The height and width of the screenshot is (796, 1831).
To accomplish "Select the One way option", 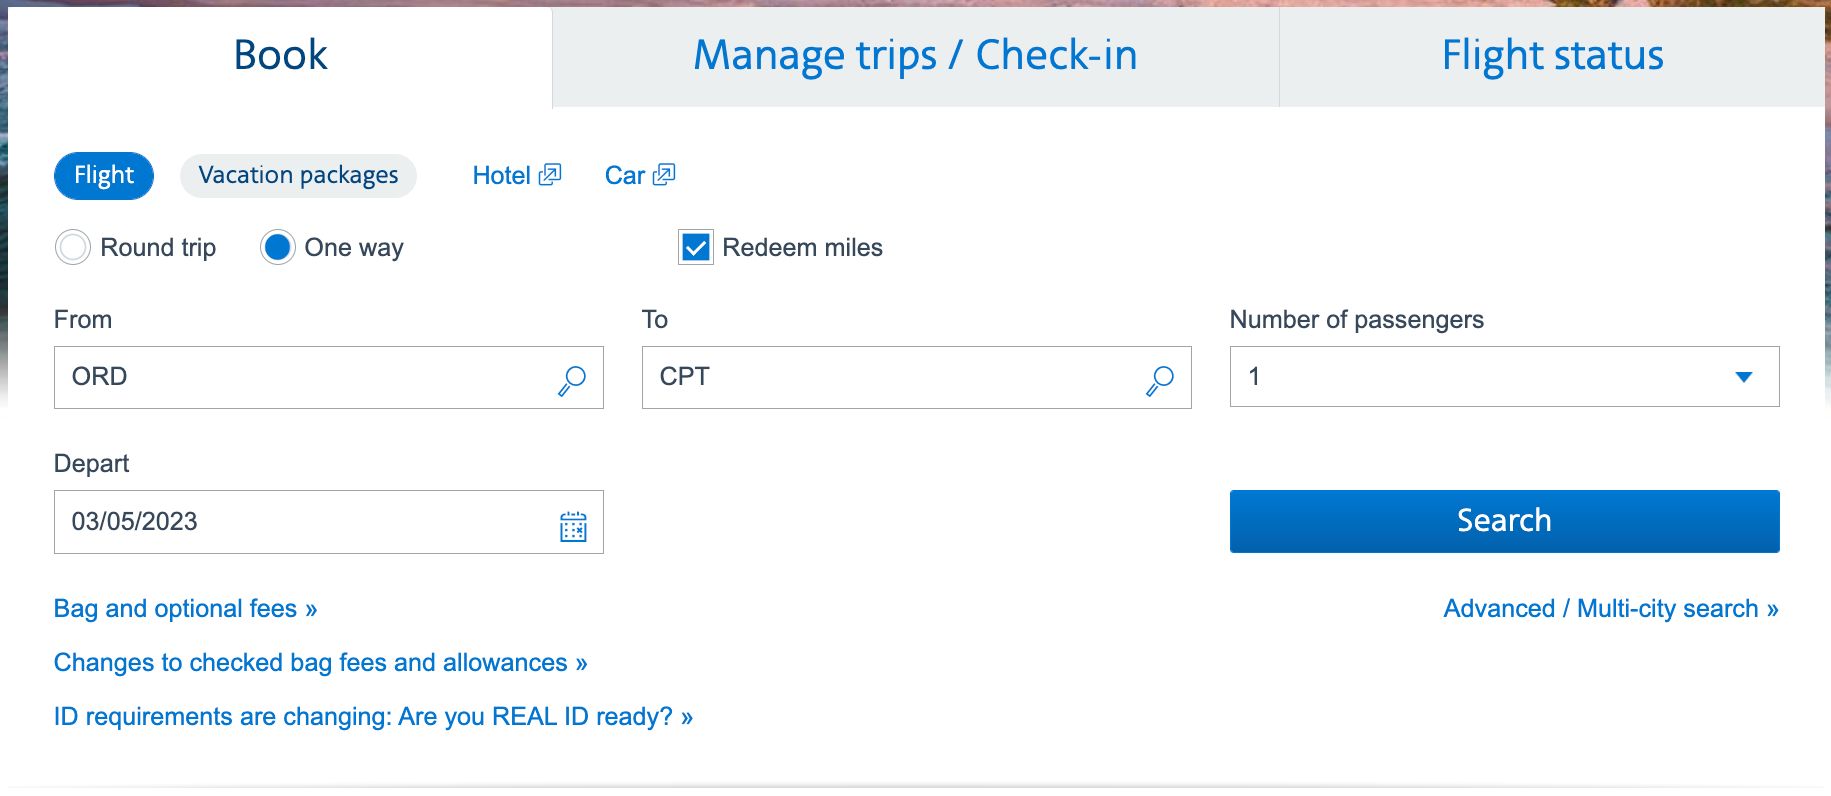I will click(x=277, y=247).
